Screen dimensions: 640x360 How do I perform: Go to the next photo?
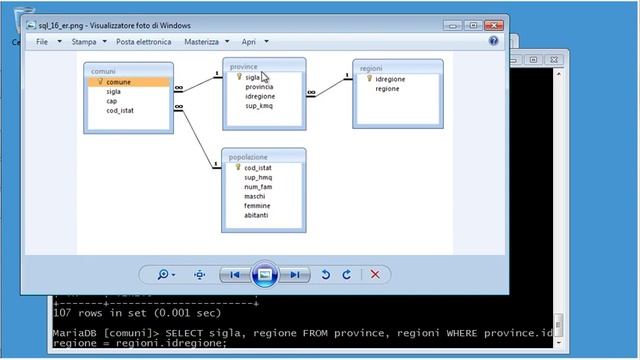(x=295, y=275)
